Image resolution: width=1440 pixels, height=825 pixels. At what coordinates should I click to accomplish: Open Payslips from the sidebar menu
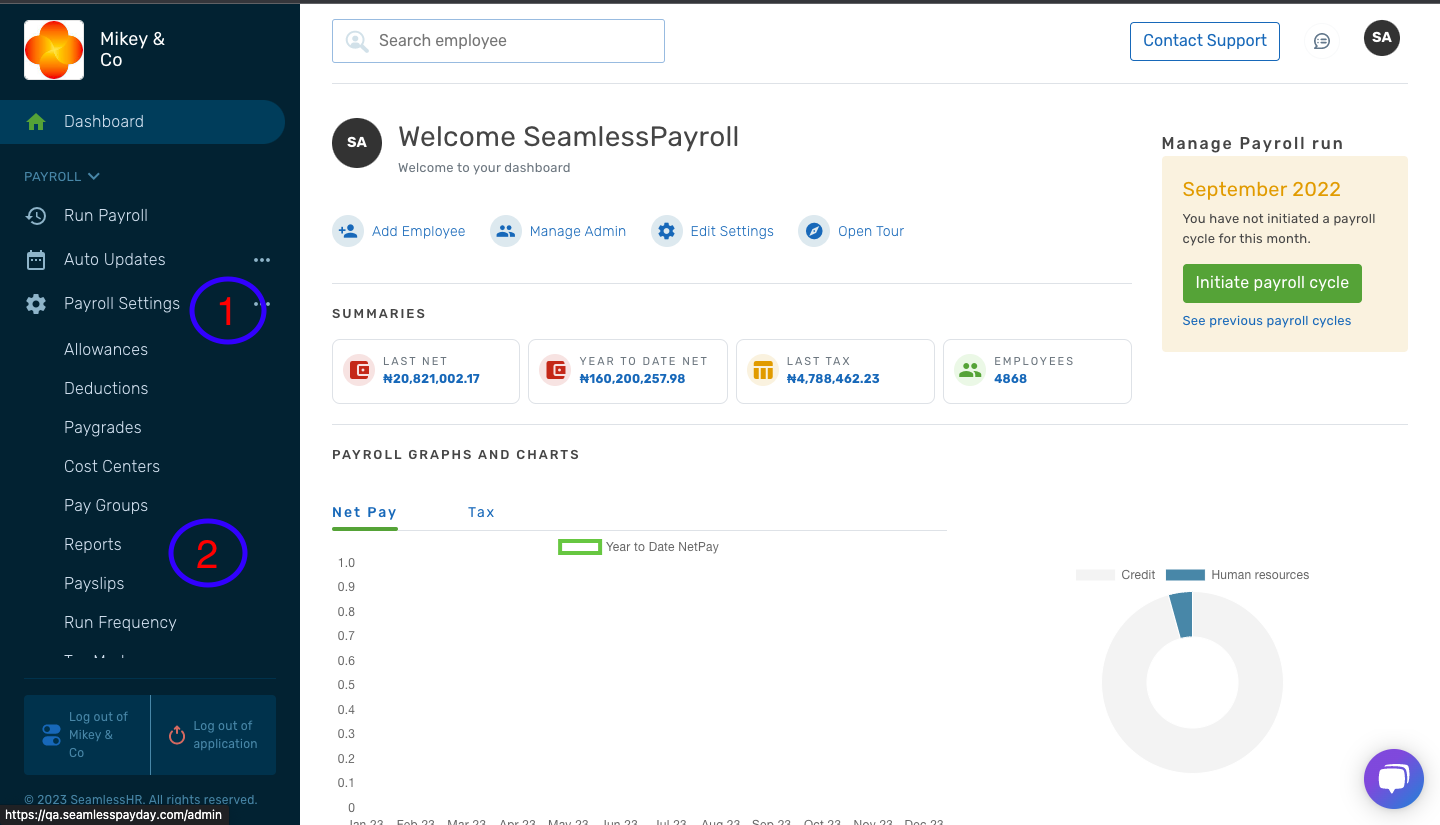(93, 583)
